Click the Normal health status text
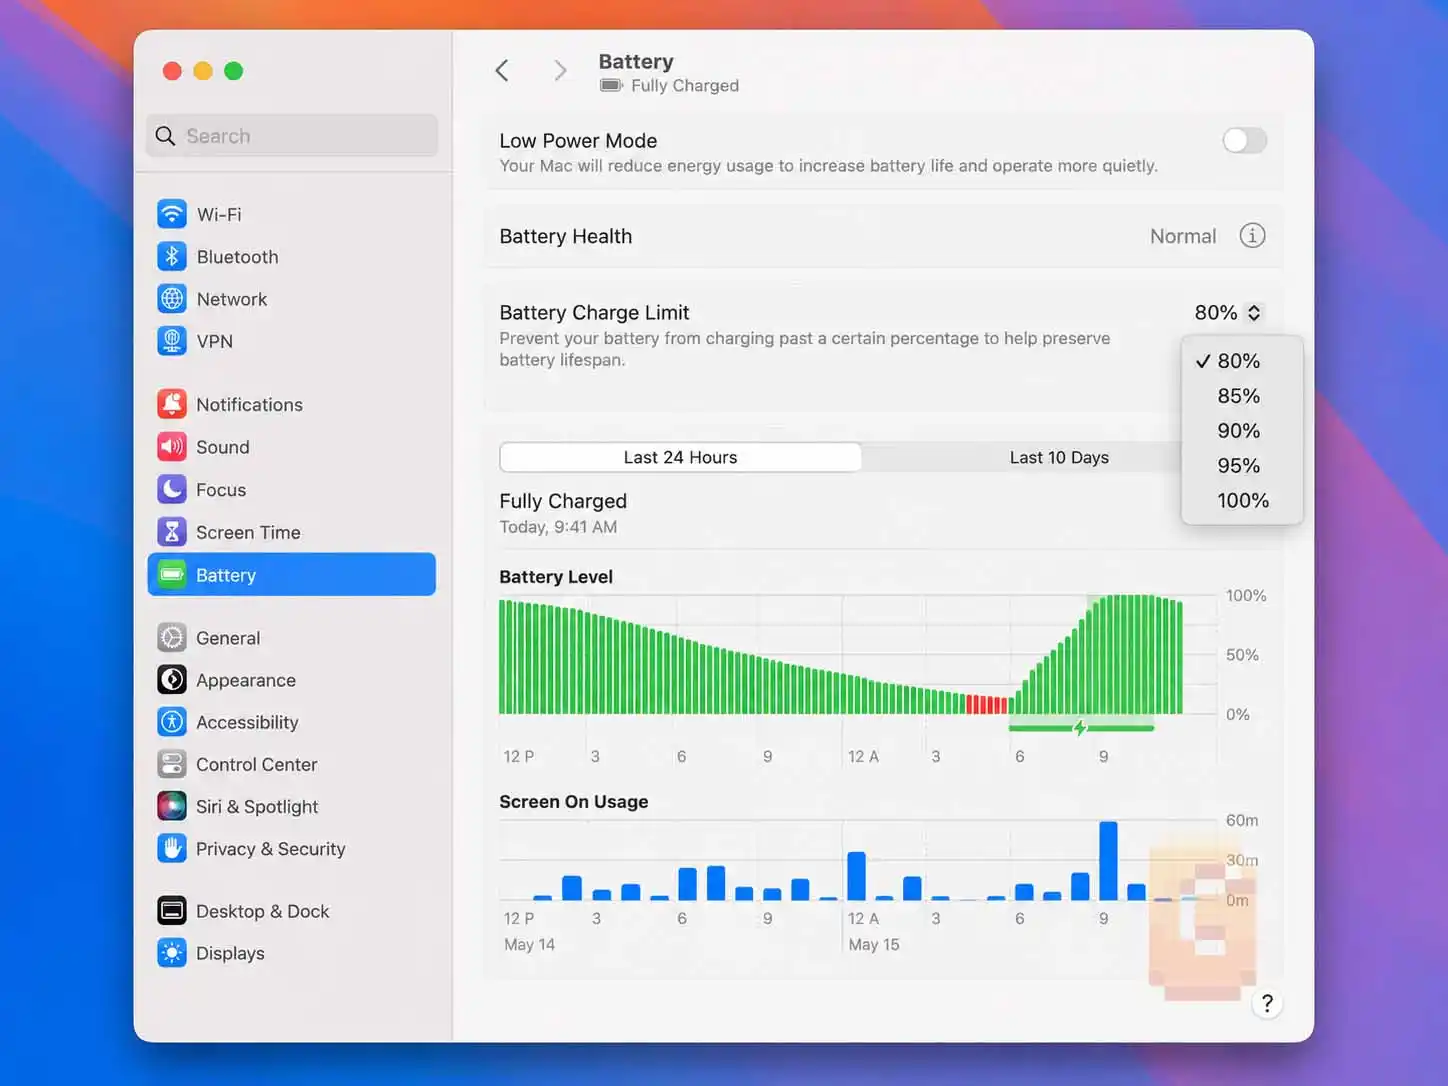 coord(1183,236)
